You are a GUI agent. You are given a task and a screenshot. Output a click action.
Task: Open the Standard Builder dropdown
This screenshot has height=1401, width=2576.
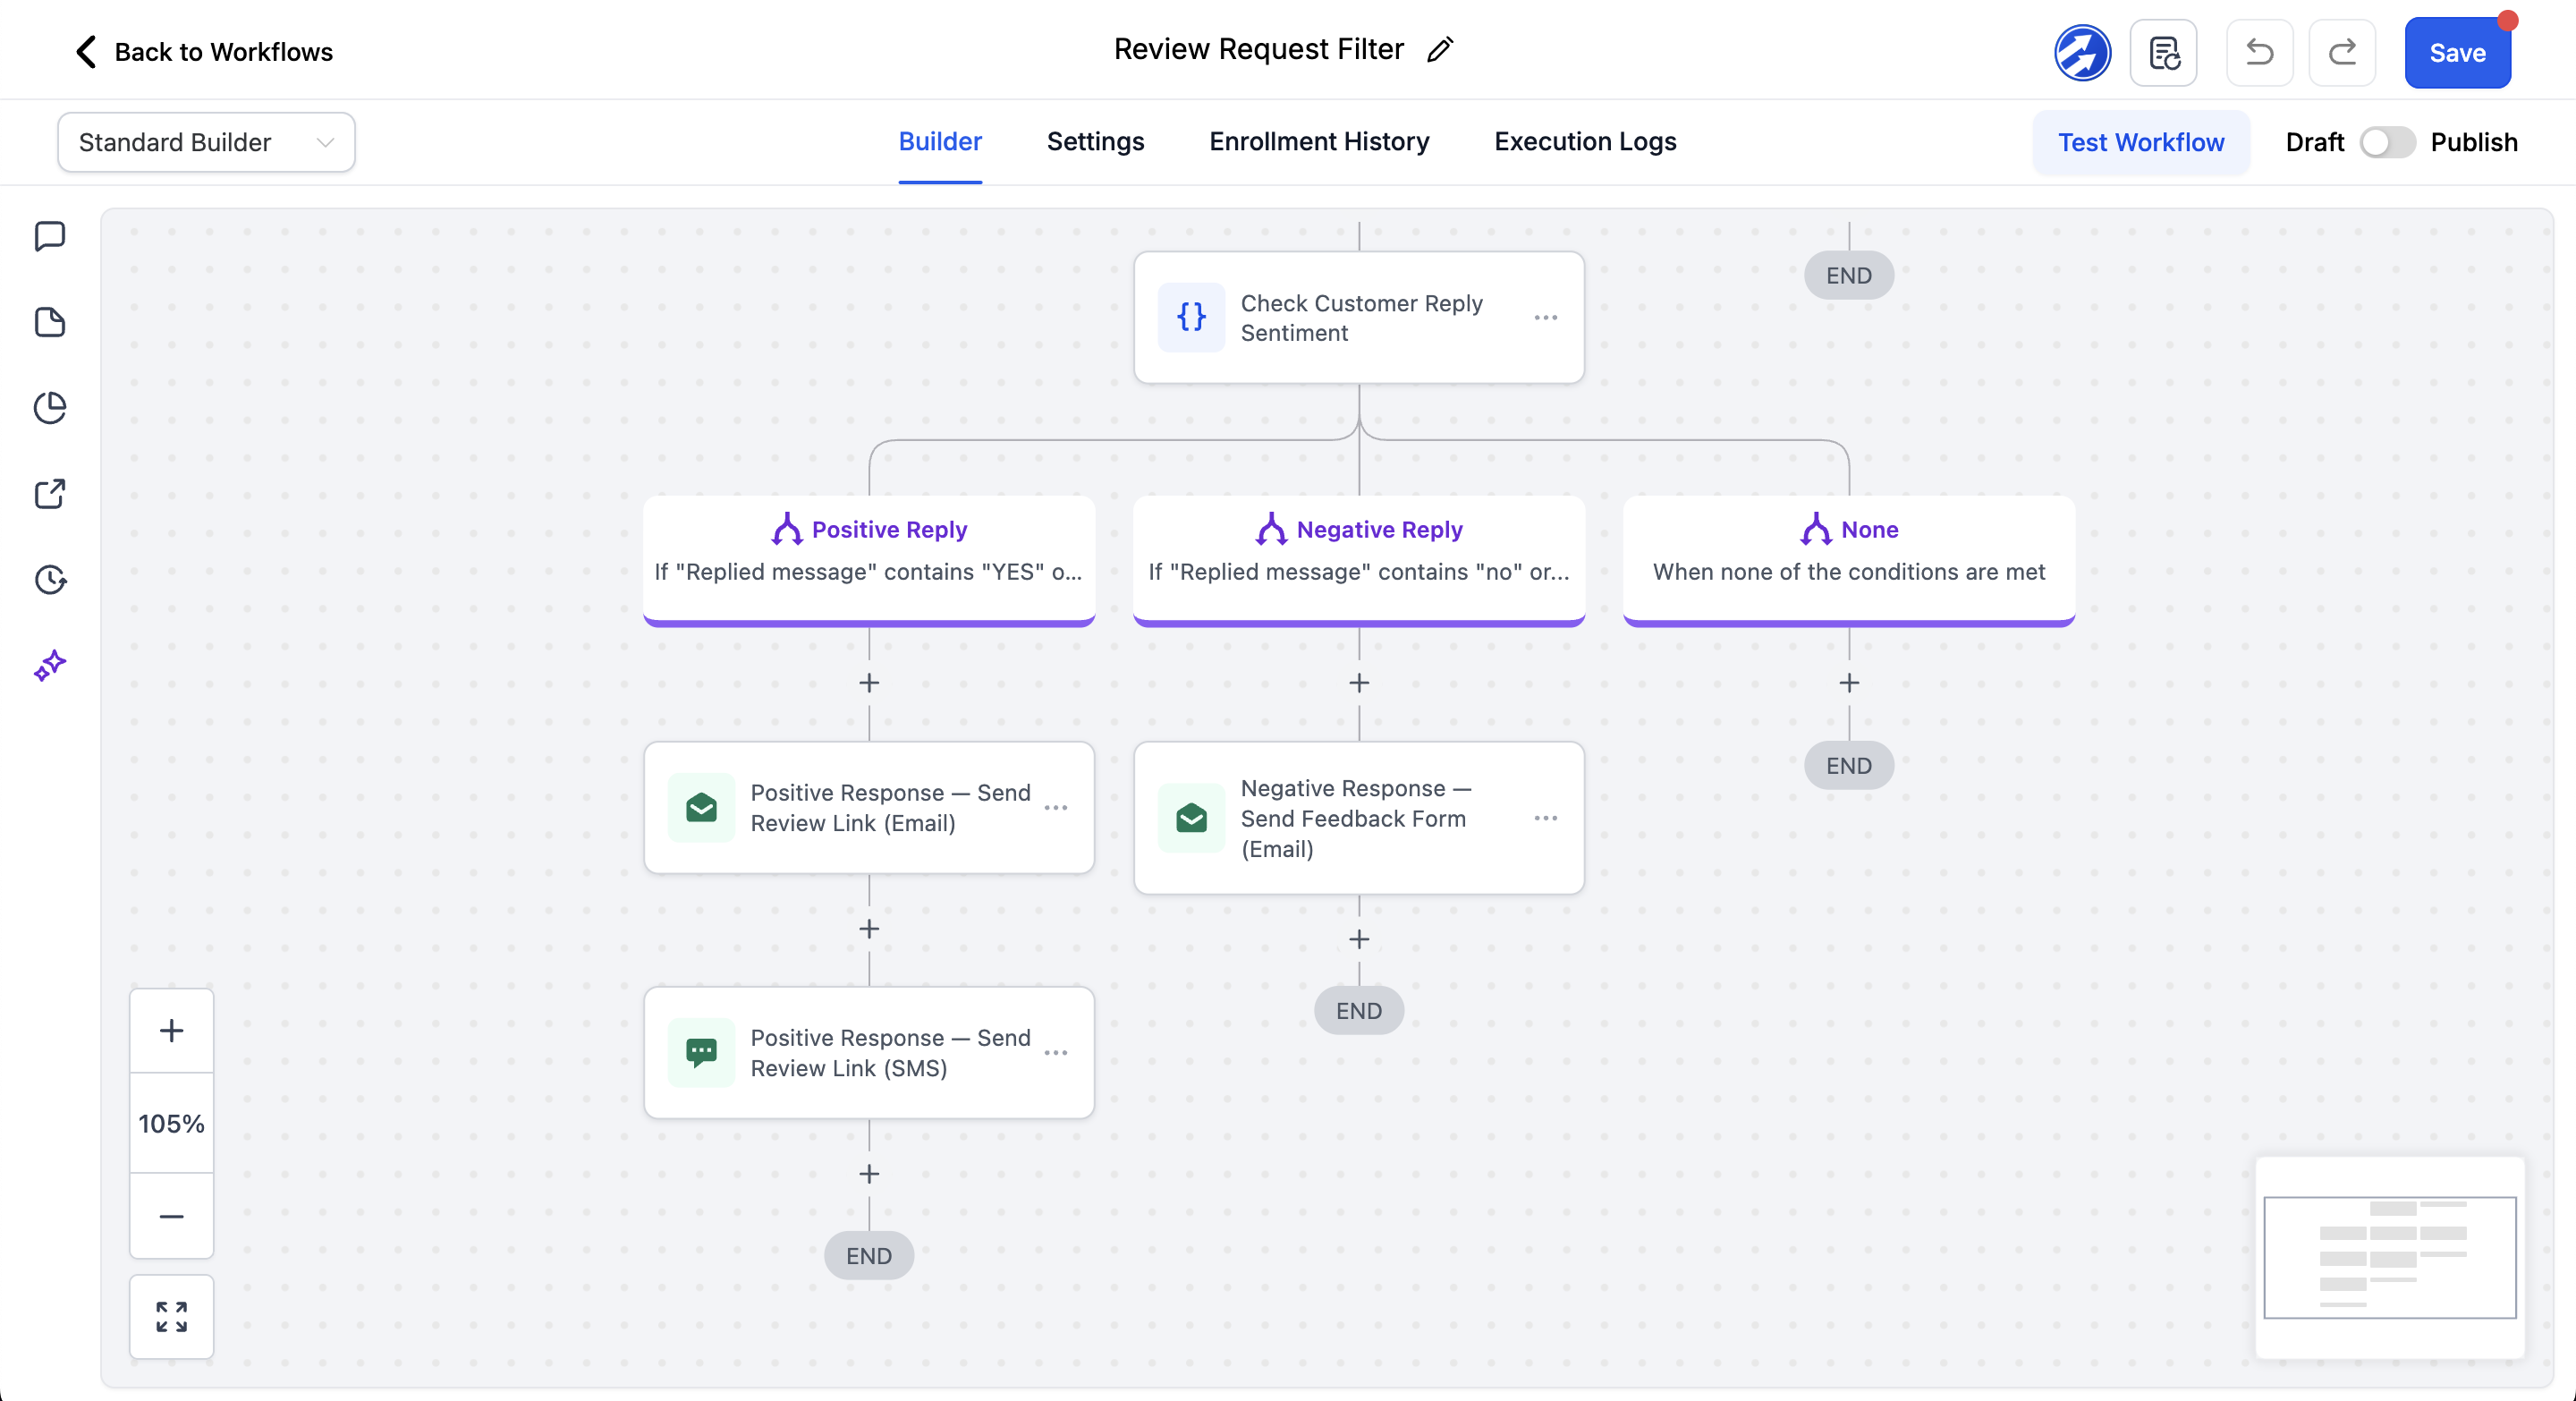(x=206, y=142)
